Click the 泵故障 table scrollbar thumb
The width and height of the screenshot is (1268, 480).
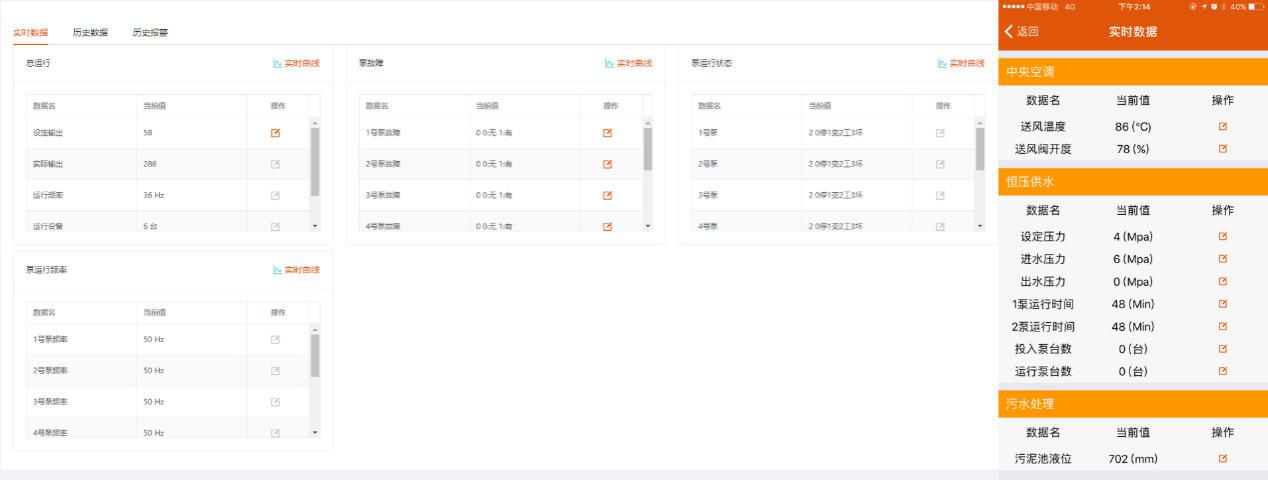point(647,149)
